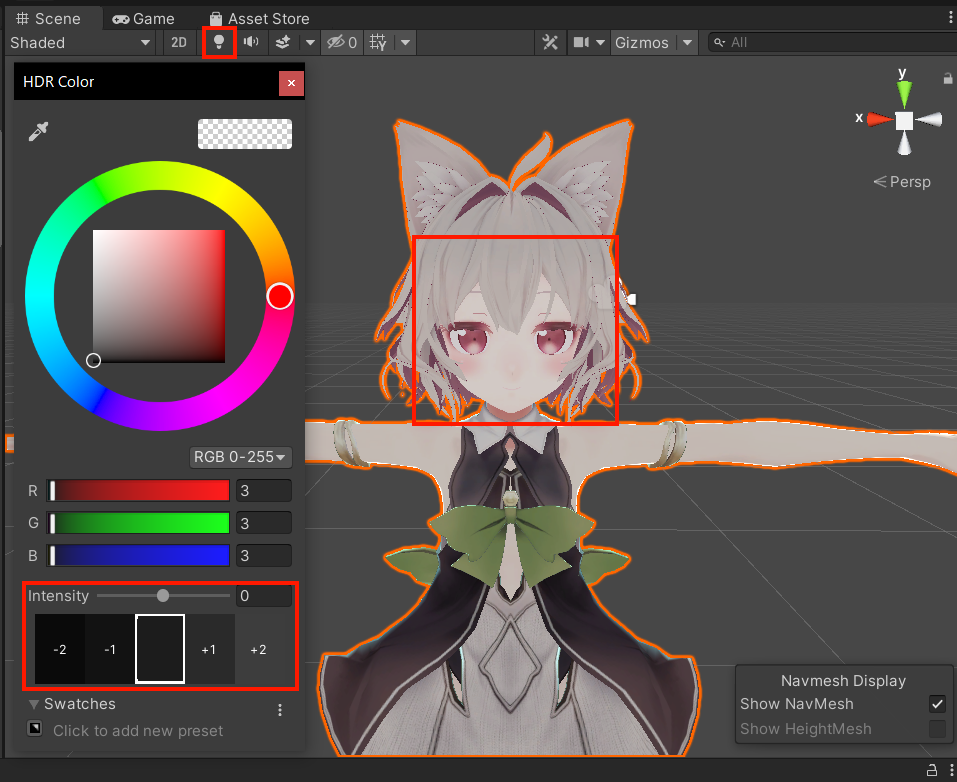Click the gizmo bottom grey cone

905,143
